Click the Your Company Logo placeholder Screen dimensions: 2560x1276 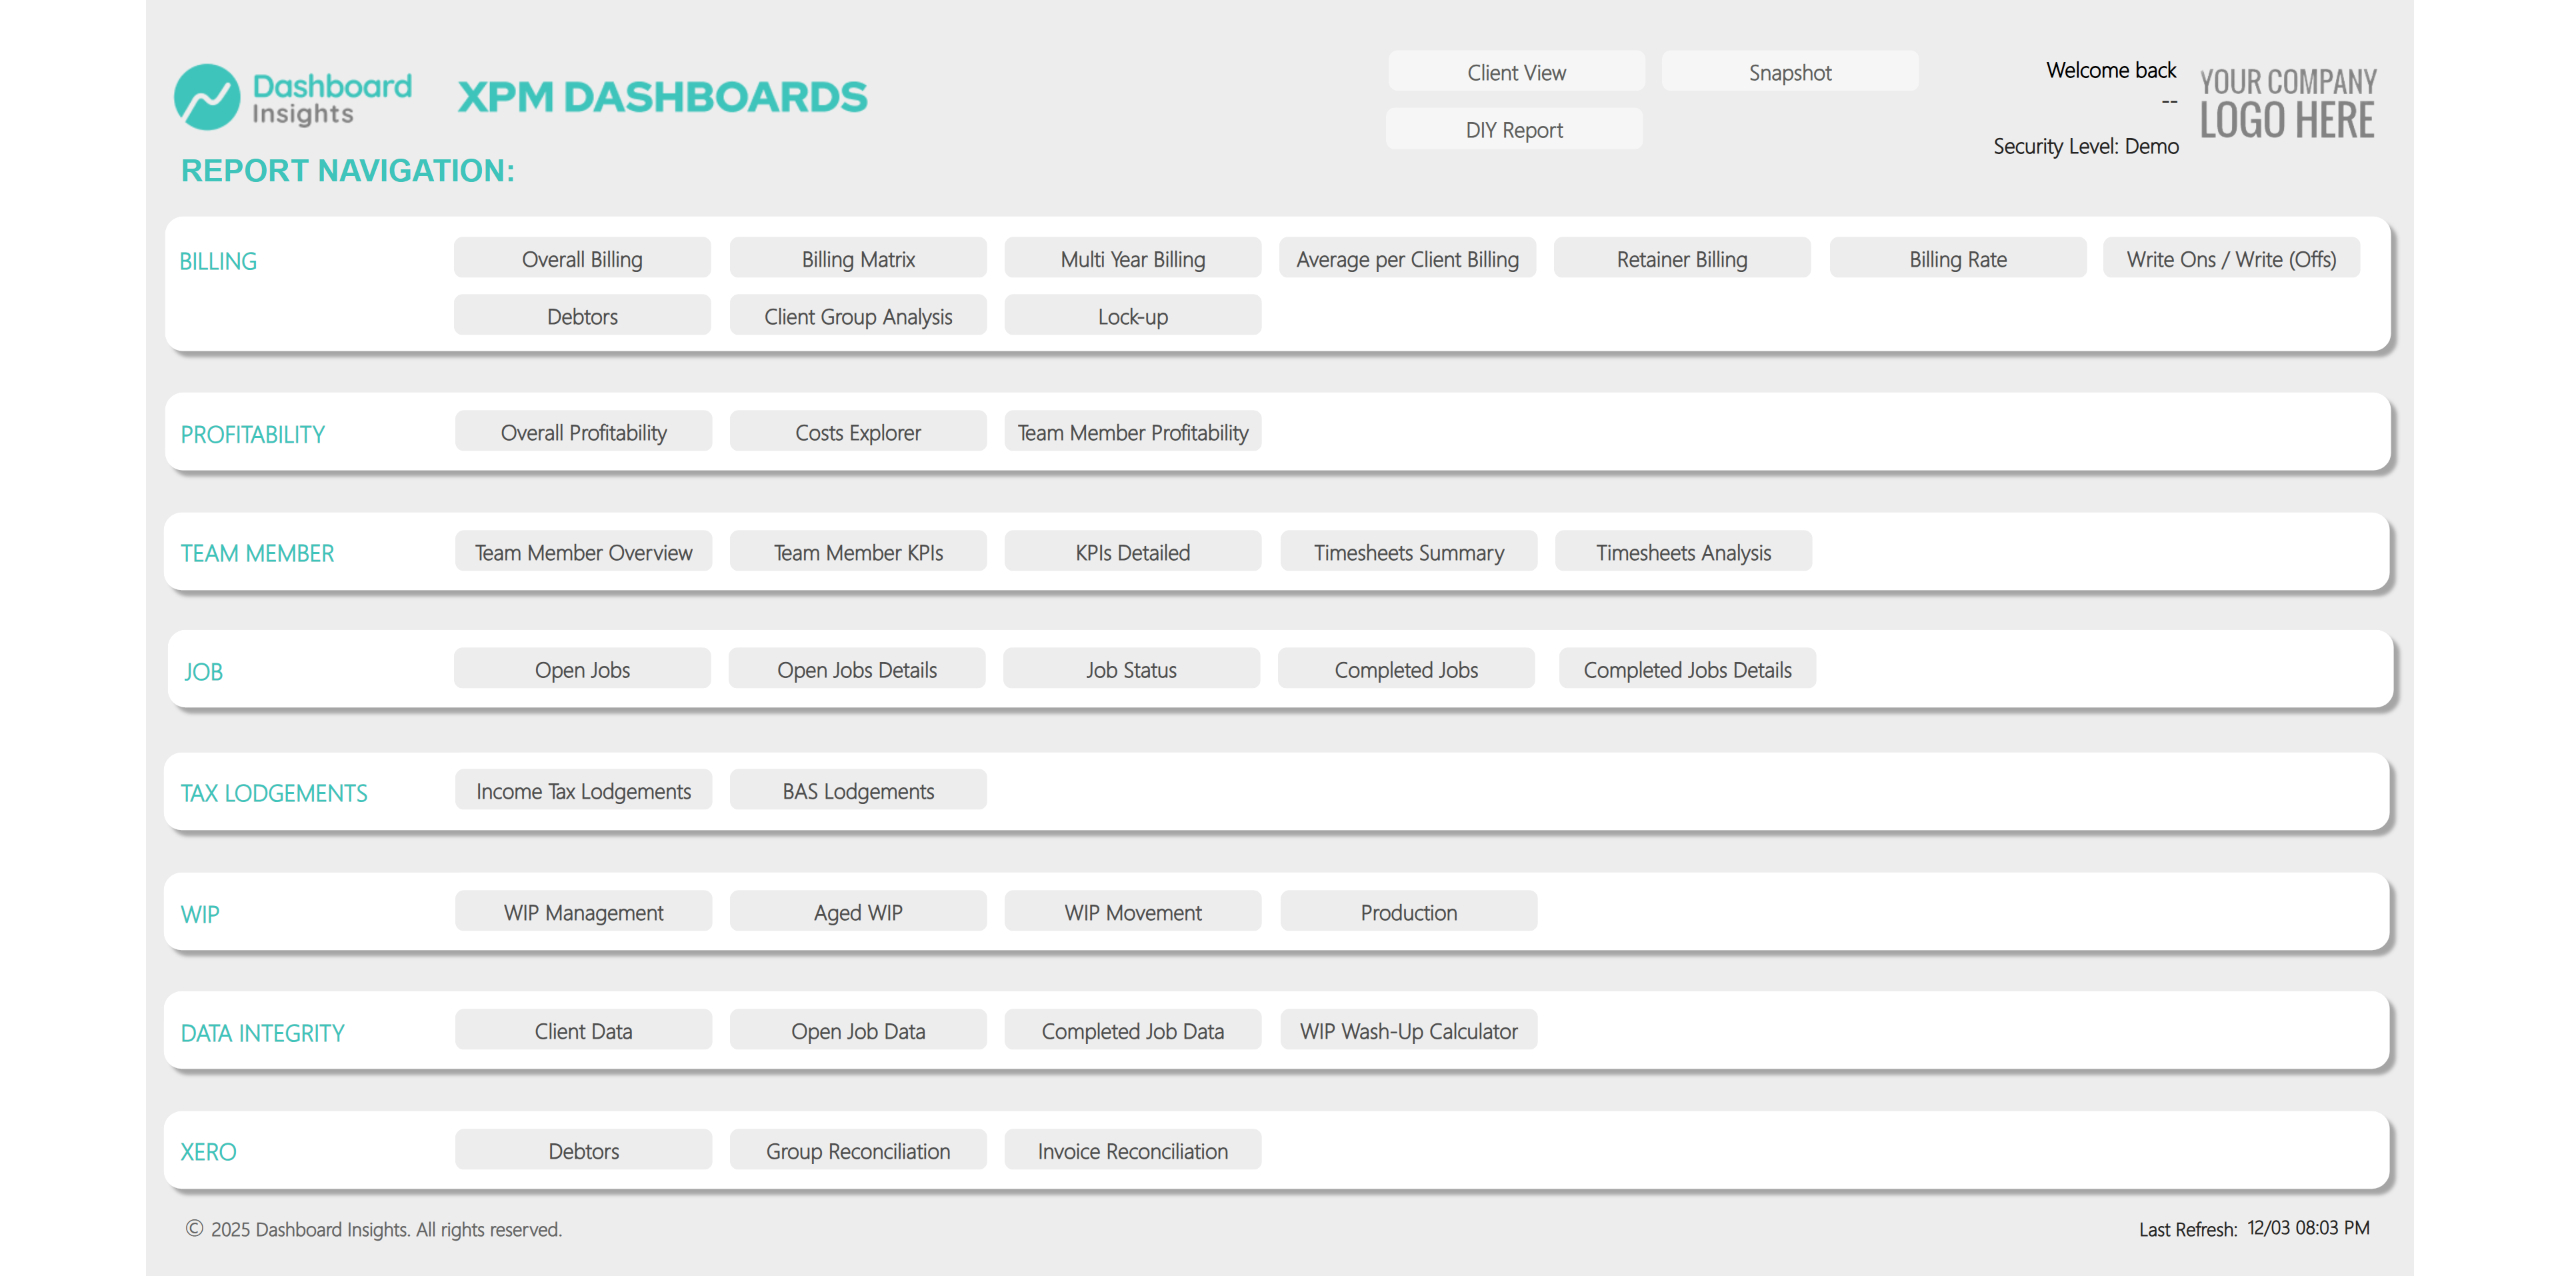(x=2287, y=104)
